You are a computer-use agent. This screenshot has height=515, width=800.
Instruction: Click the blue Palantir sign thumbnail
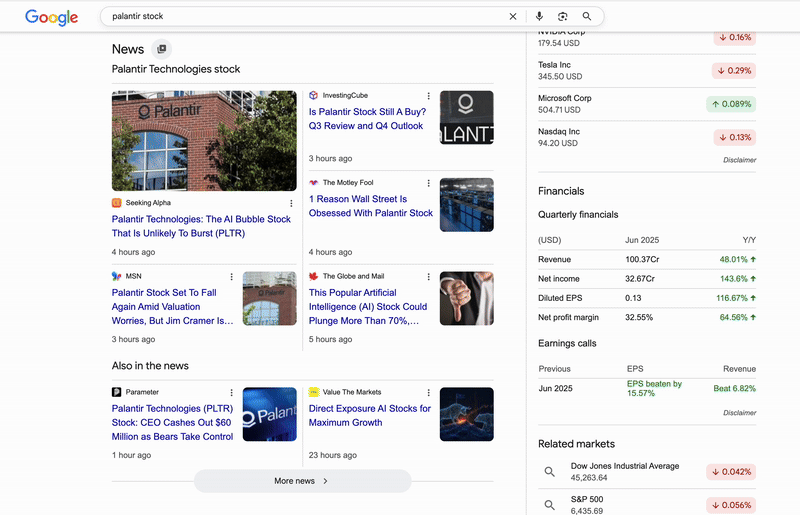pos(269,414)
